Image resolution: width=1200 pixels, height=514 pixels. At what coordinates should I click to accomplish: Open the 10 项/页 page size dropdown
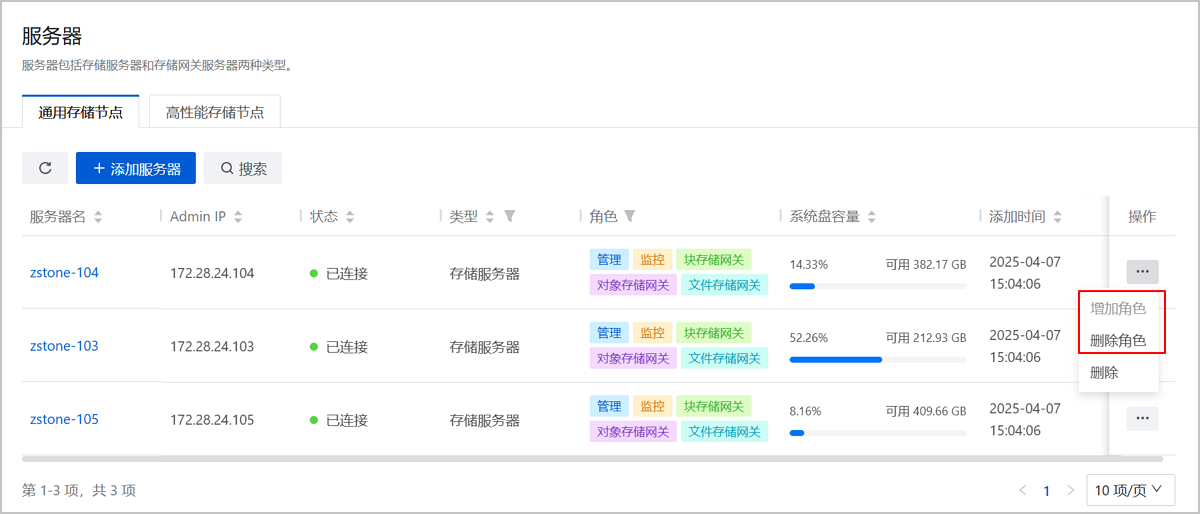click(1129, 490)
